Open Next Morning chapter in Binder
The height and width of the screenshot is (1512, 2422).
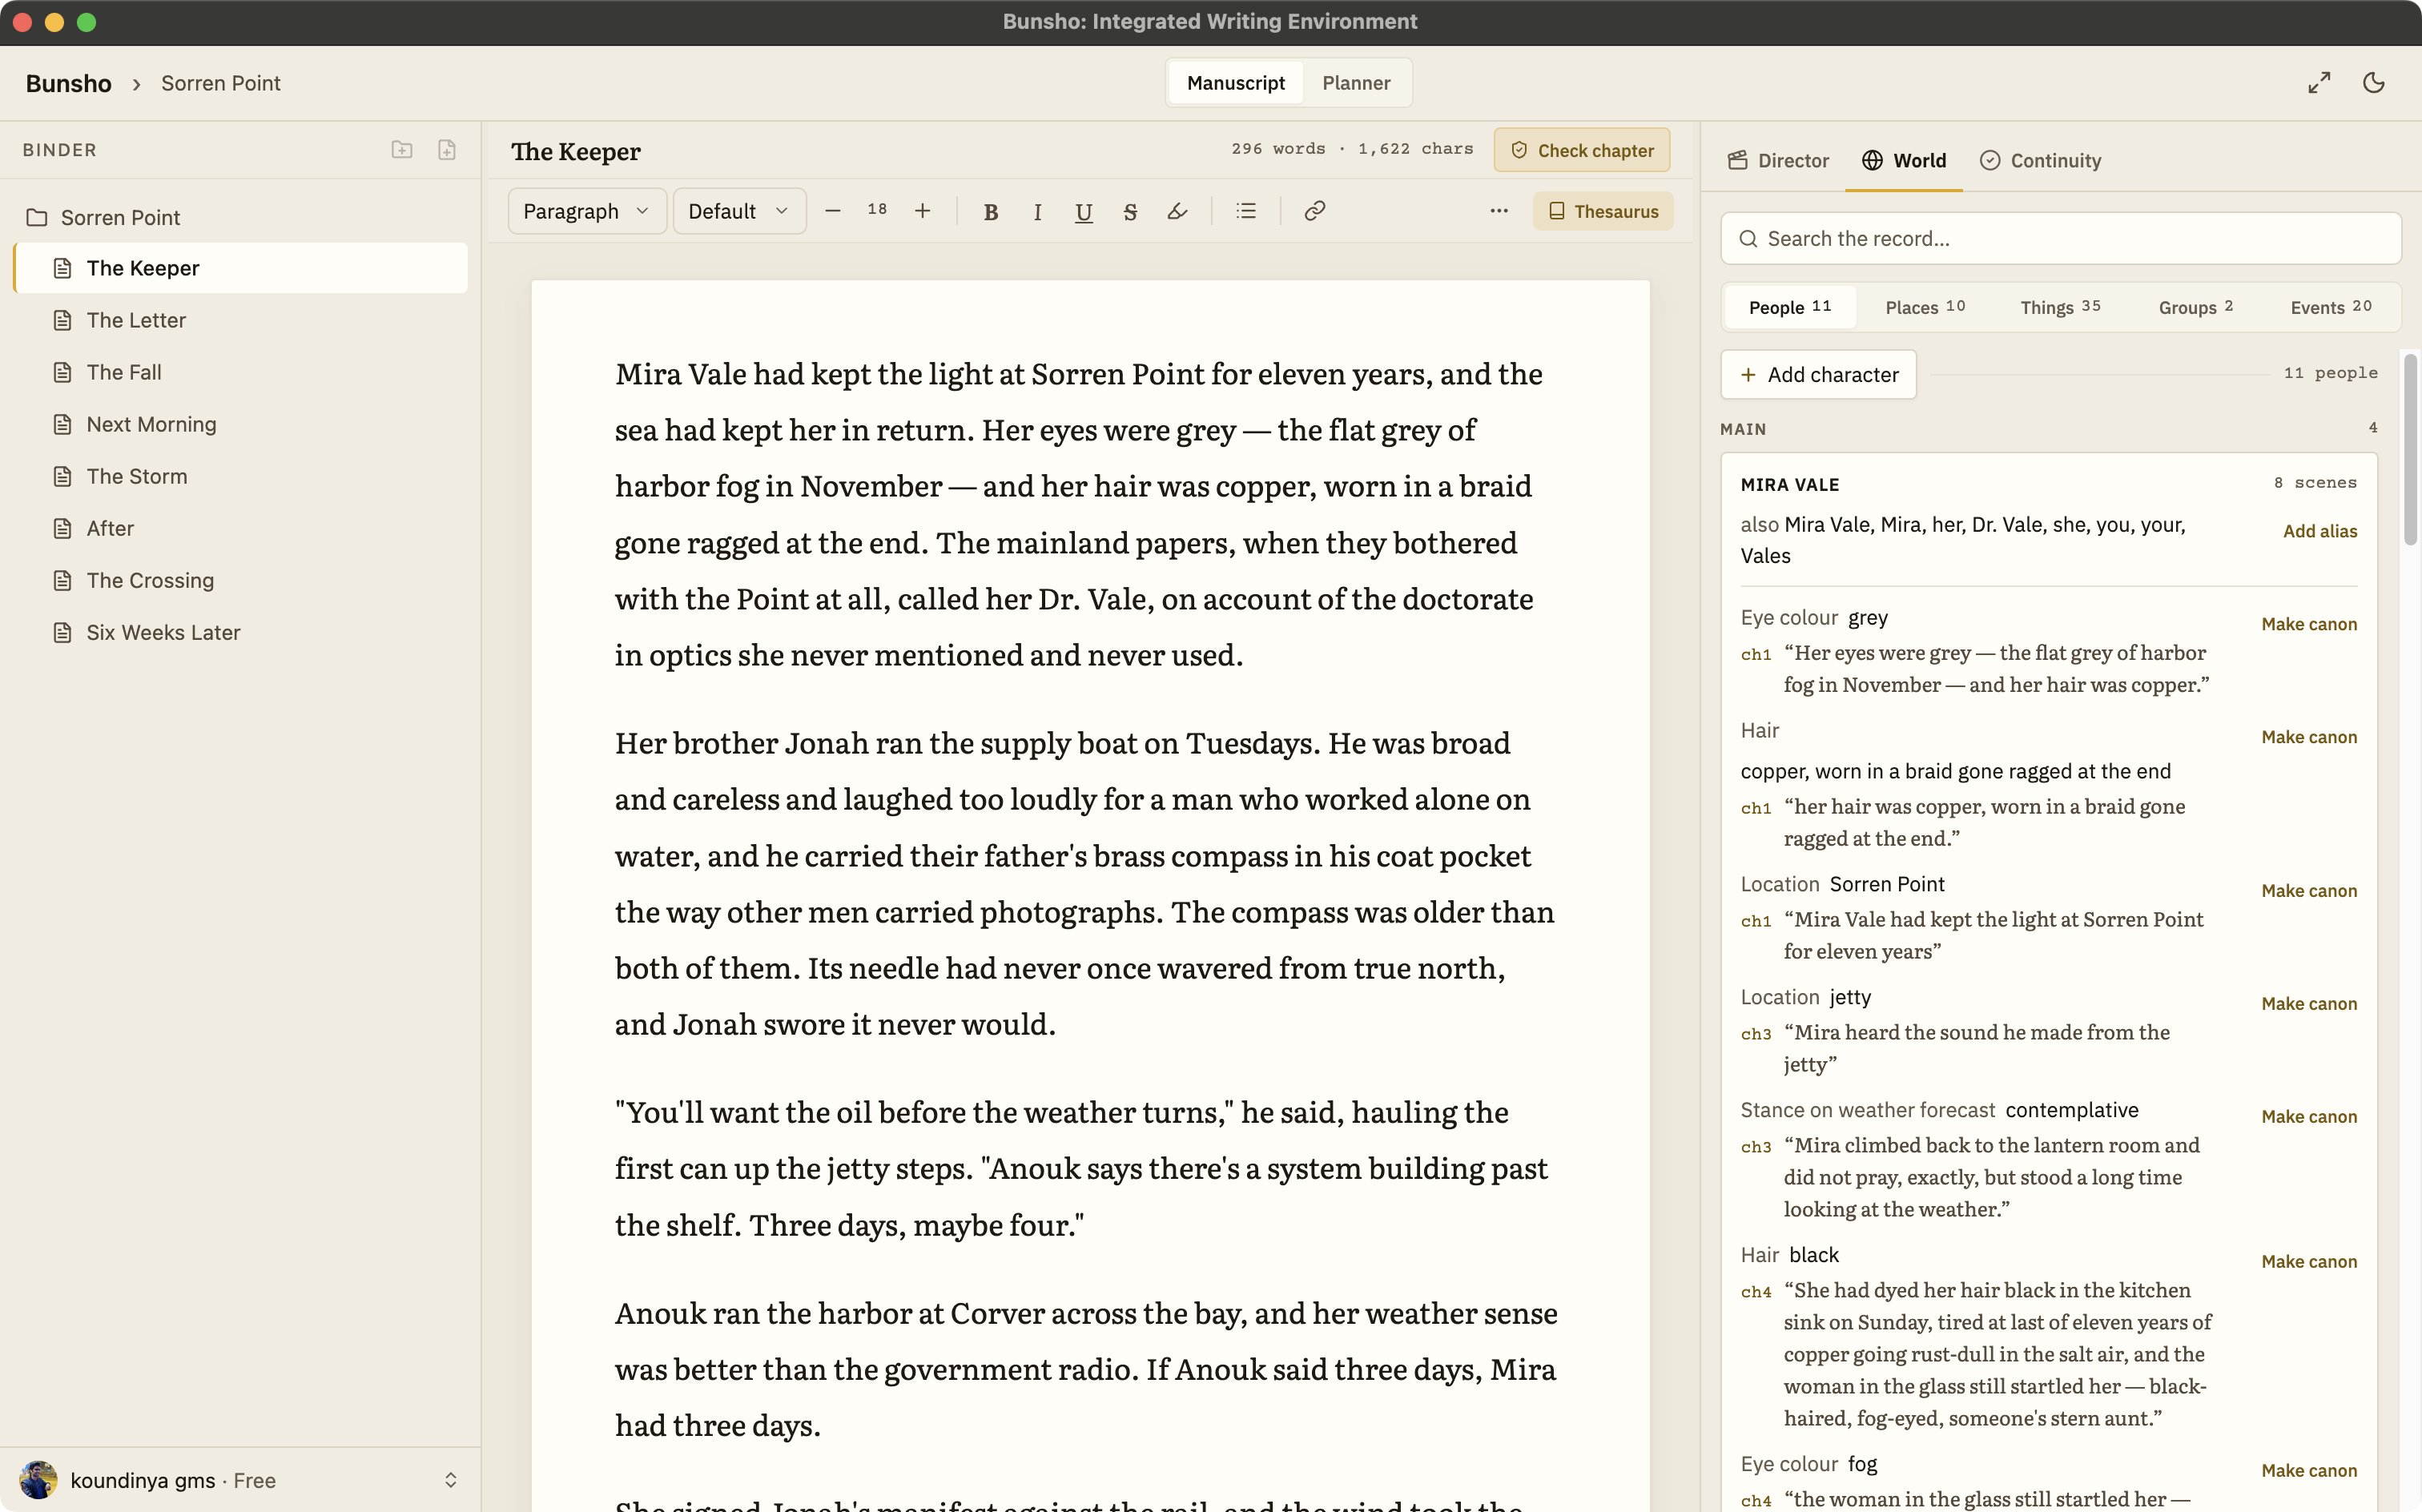241,424
